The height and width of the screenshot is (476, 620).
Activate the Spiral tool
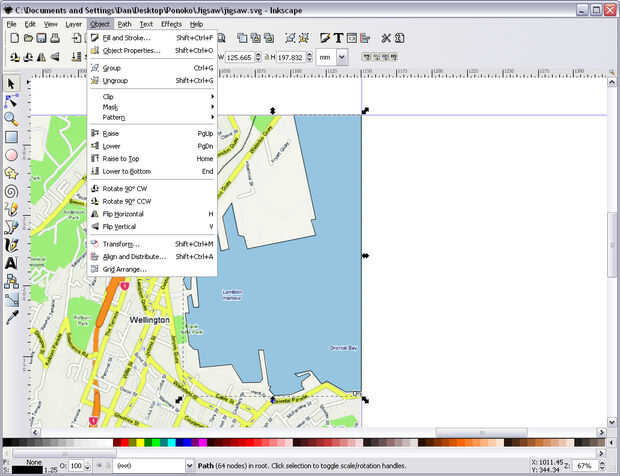(11, 191)
